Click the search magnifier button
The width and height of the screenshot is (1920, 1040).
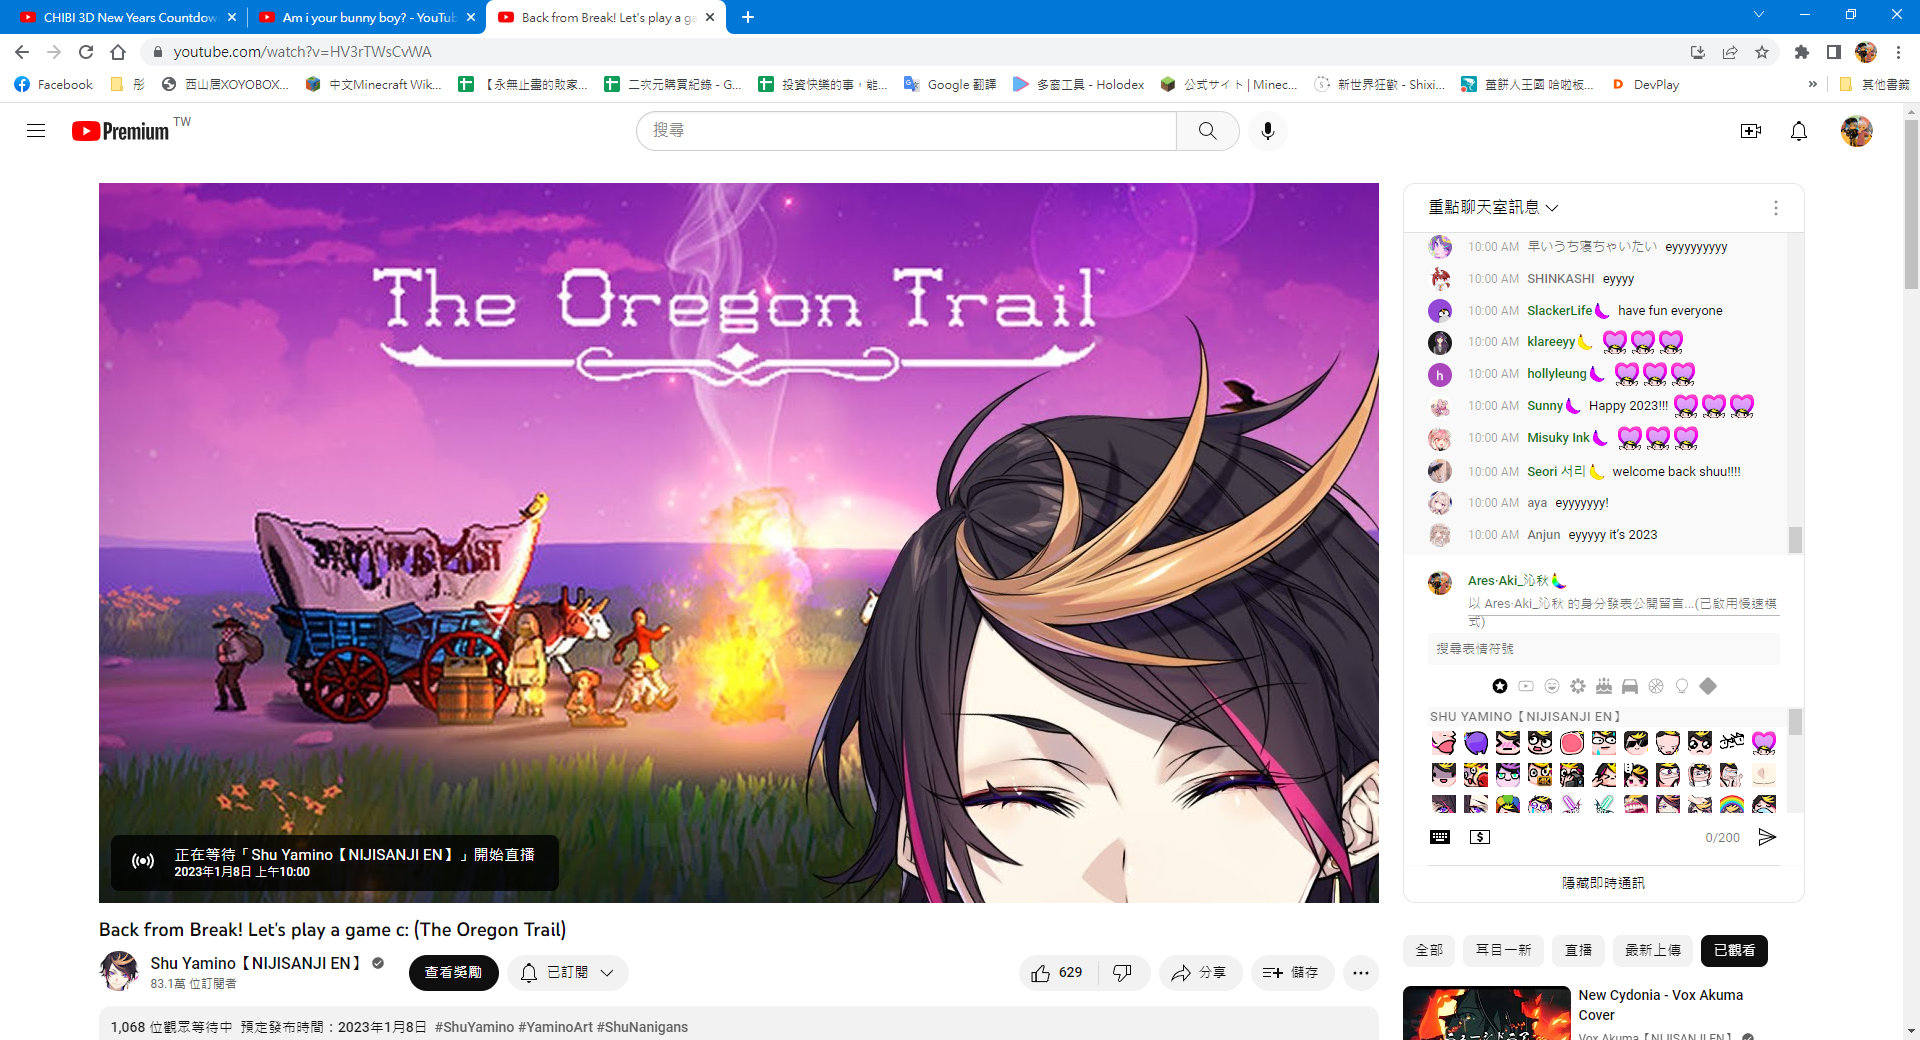click(x=1208, y=131)
